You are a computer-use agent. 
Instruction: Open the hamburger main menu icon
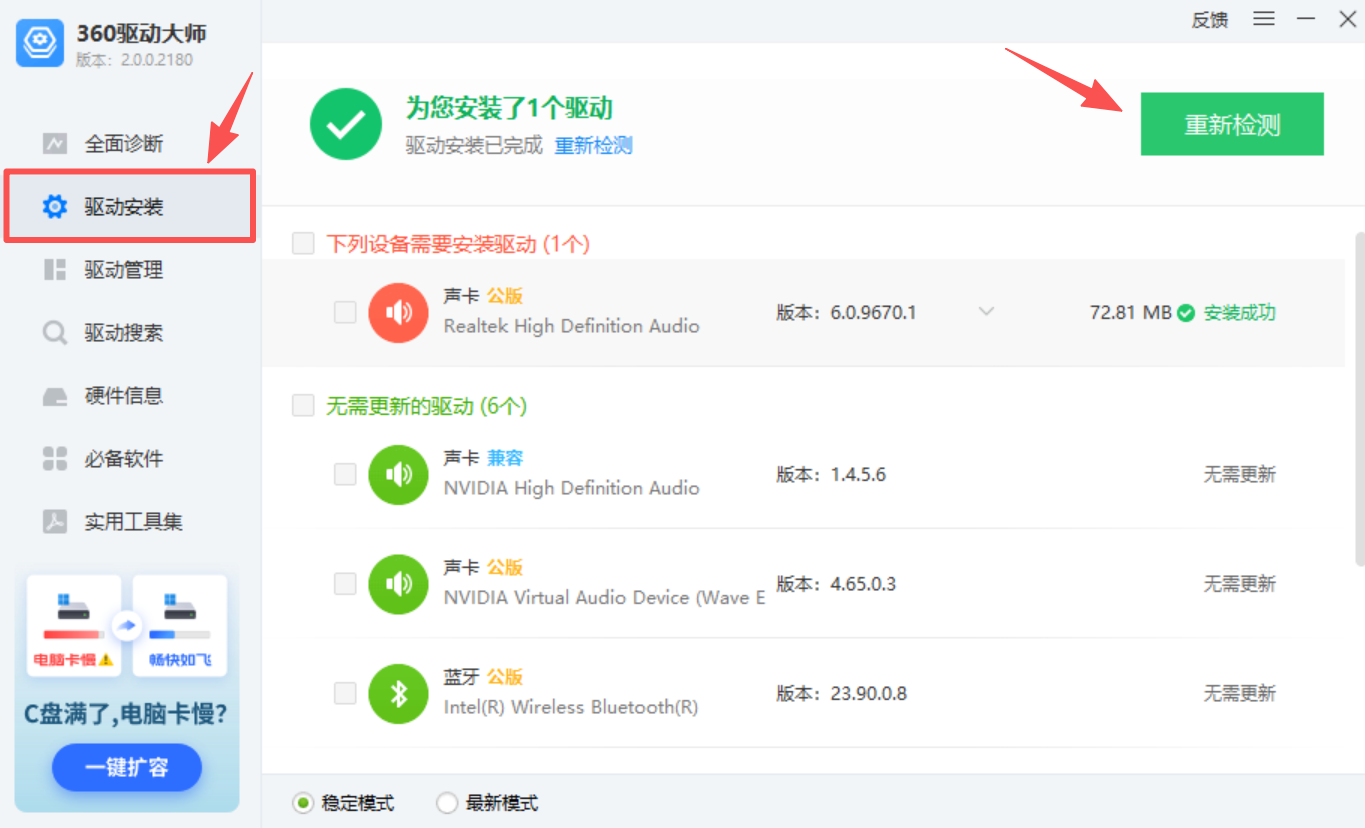click(x=1264, y=19)
